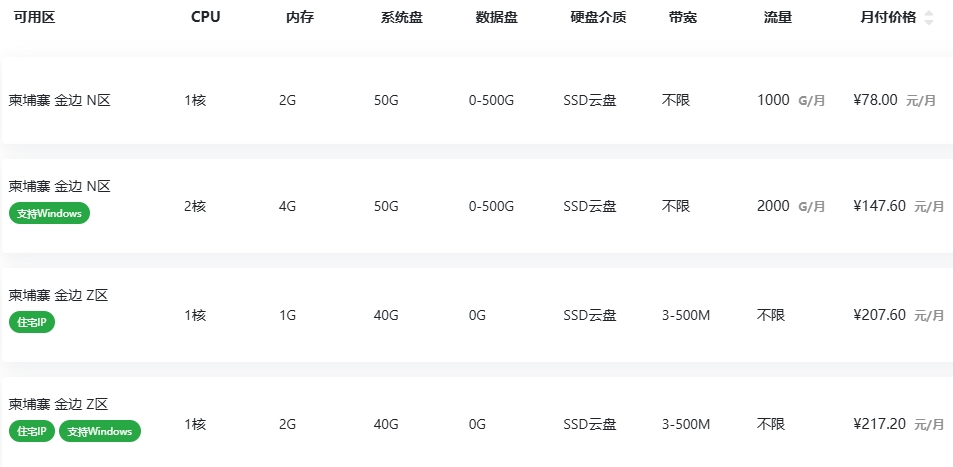Select the ¥78.00 Phnom Penh N区 plan row

(478, 100)
